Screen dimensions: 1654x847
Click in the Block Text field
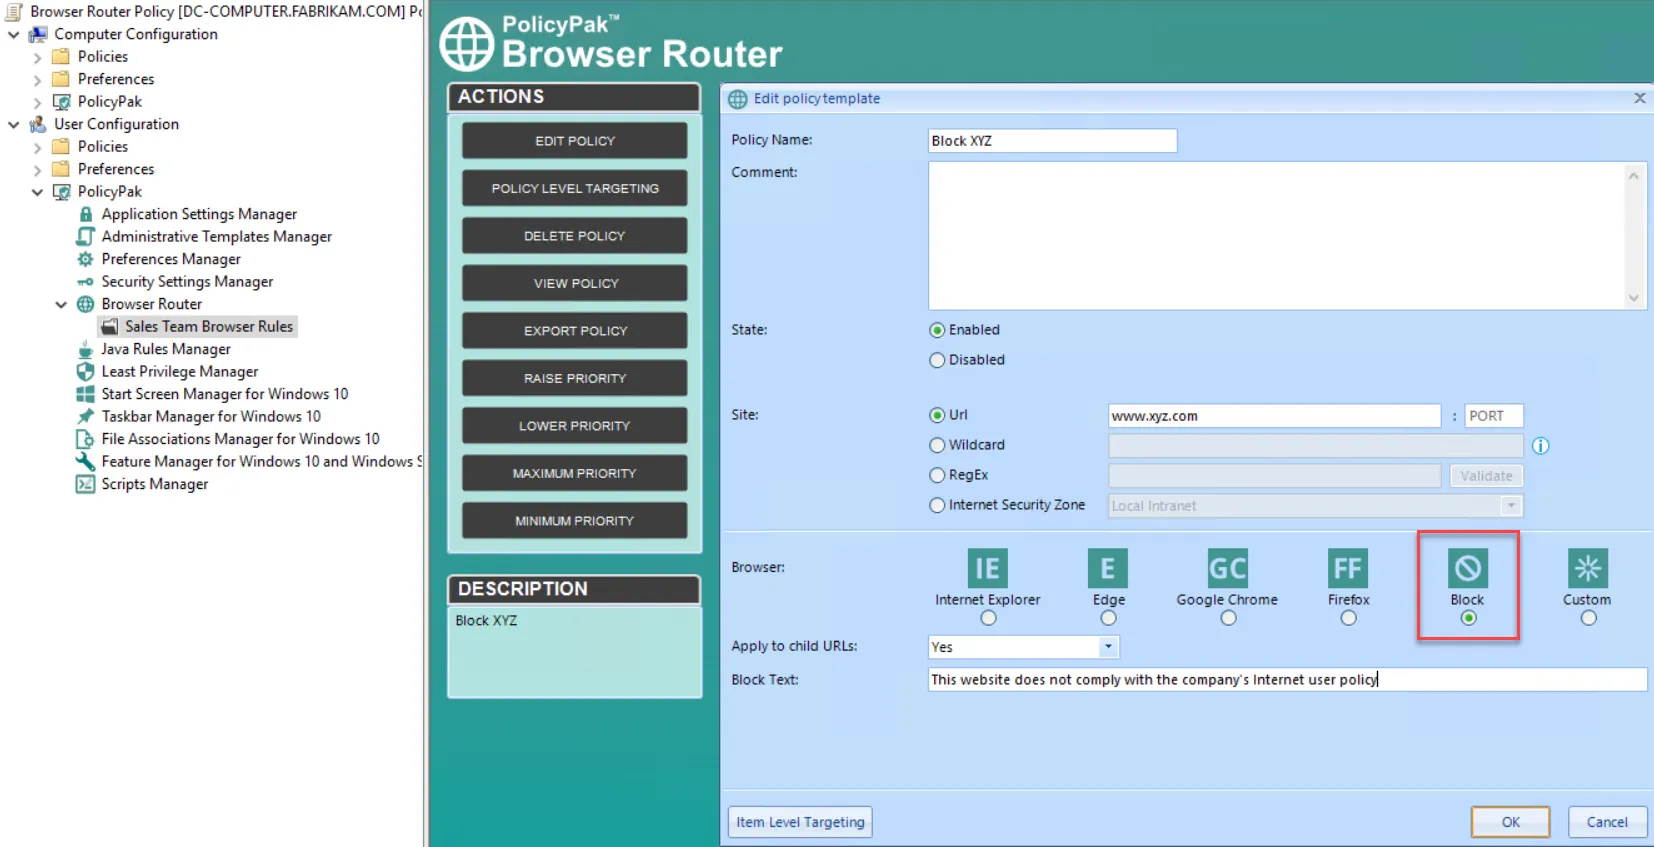(x=1287, y=680)
